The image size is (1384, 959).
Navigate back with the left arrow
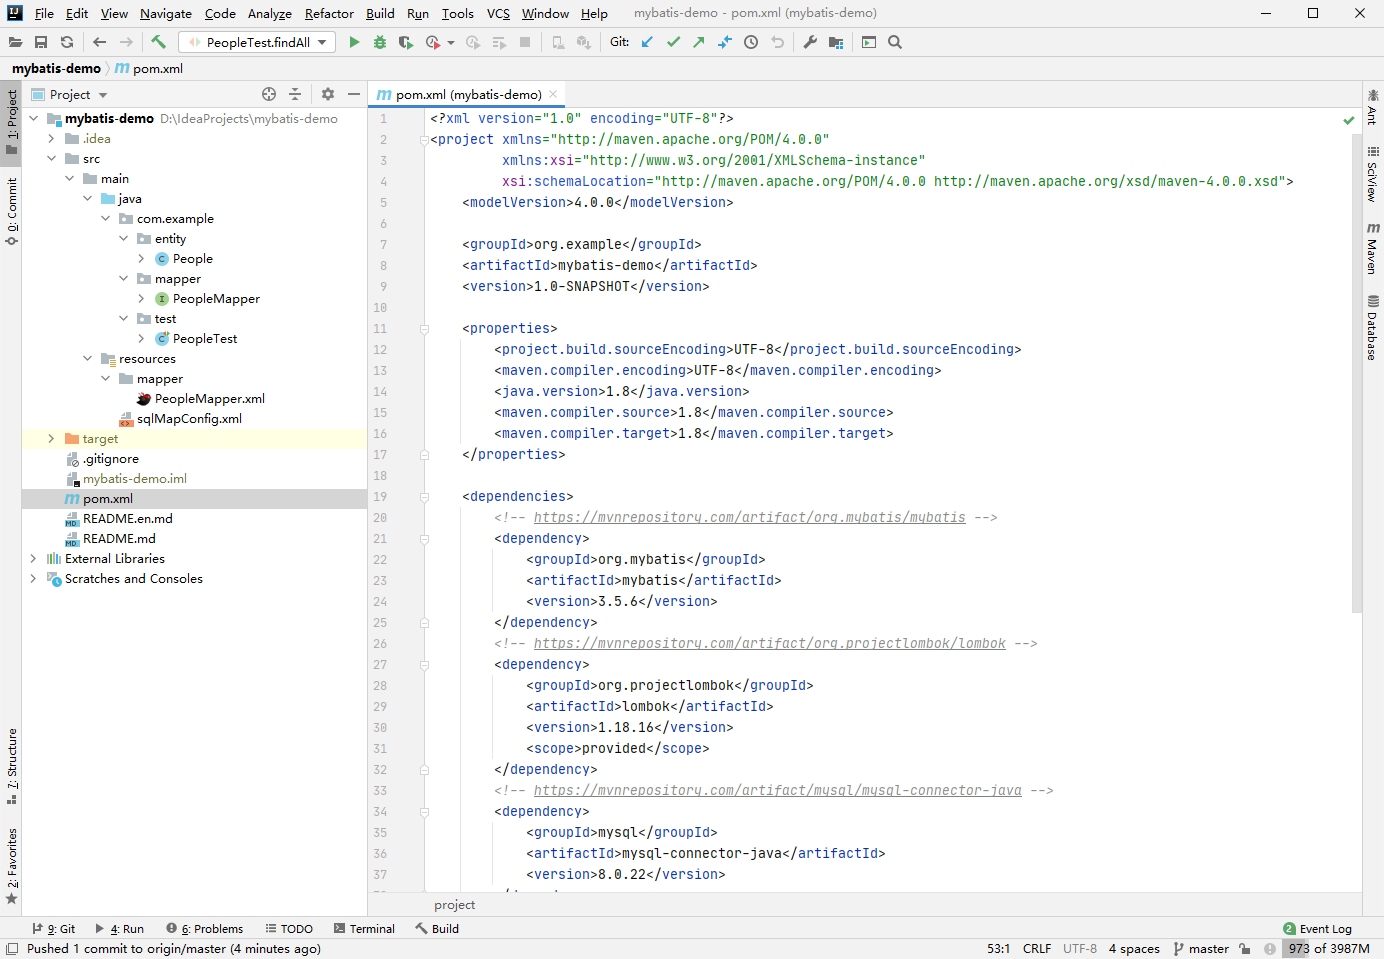coord(99,42)
